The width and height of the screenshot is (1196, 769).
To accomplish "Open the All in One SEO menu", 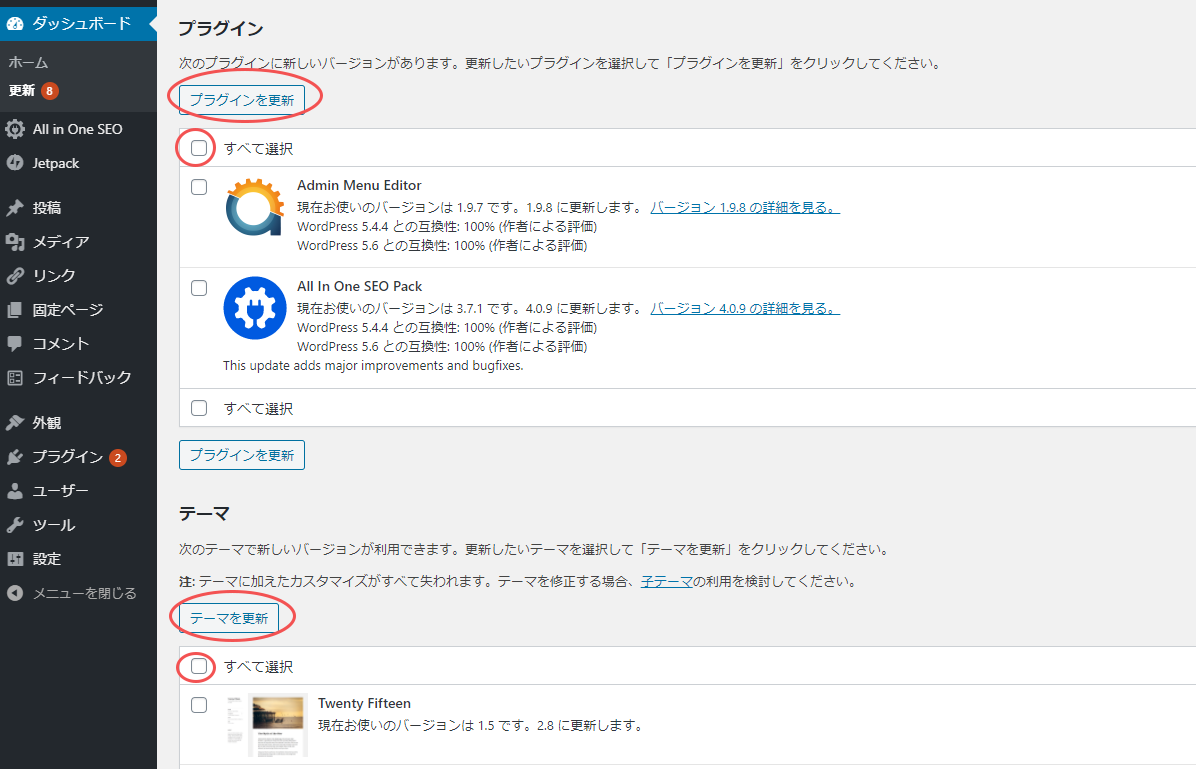I will (78, 129).
